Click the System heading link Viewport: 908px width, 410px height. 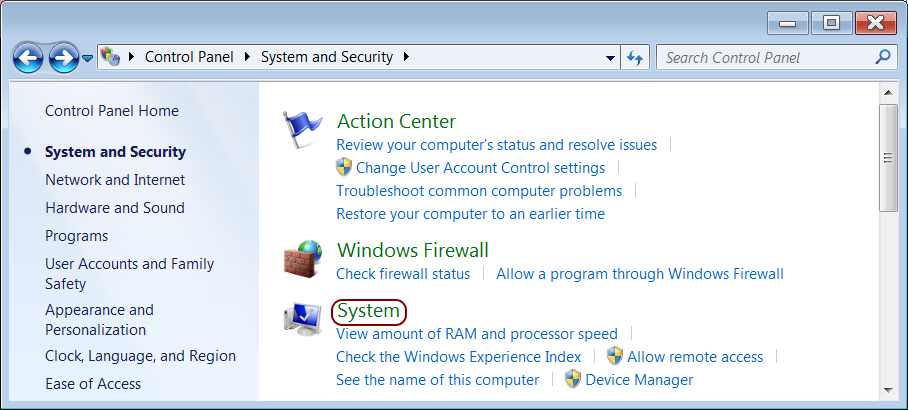click(368, 311)
